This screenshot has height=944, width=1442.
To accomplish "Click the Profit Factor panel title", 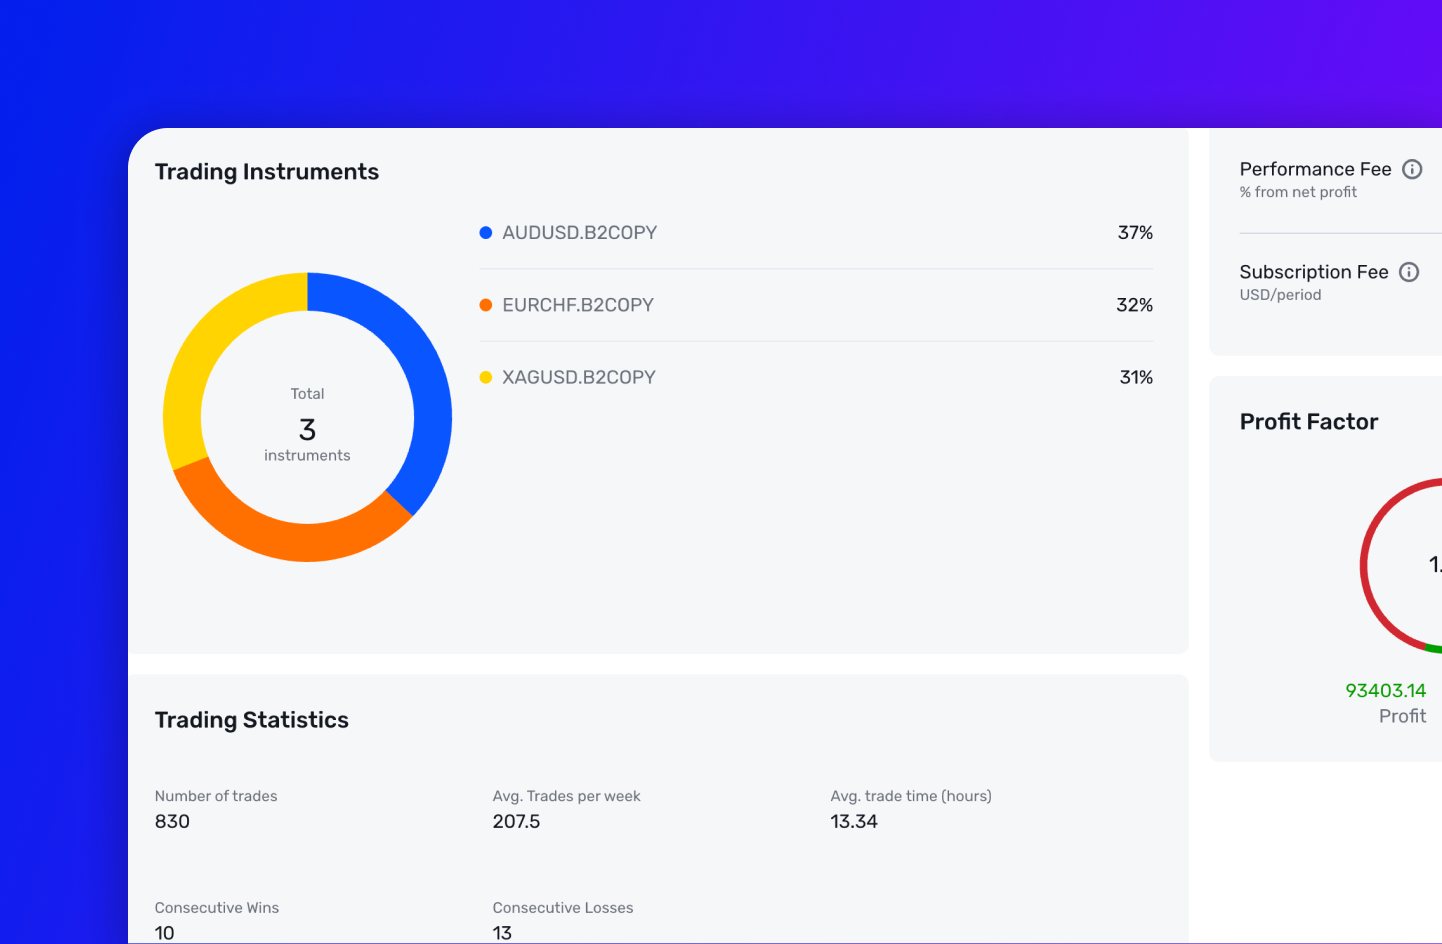I will [x=1309, y=421].
